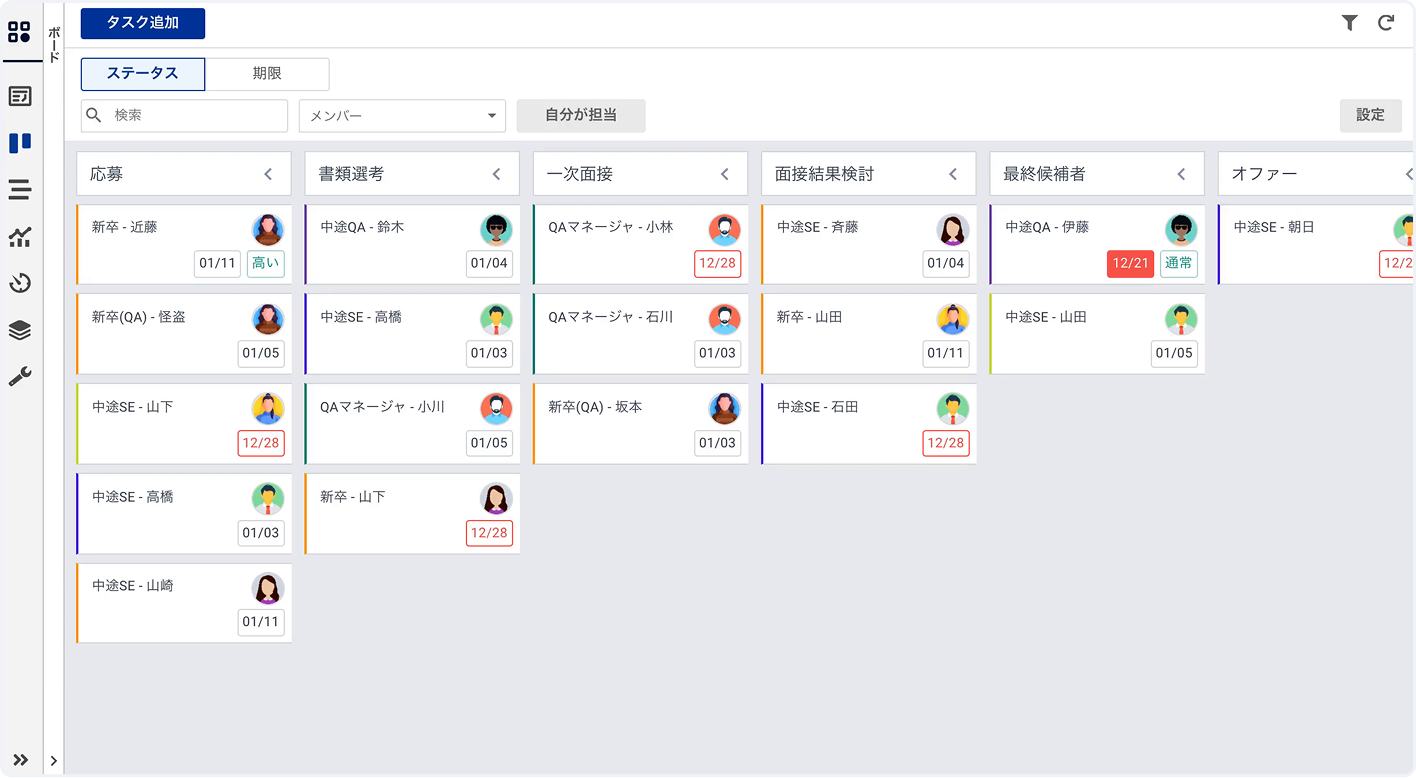Open the layers stack icon in sidebar

(19, 330)
